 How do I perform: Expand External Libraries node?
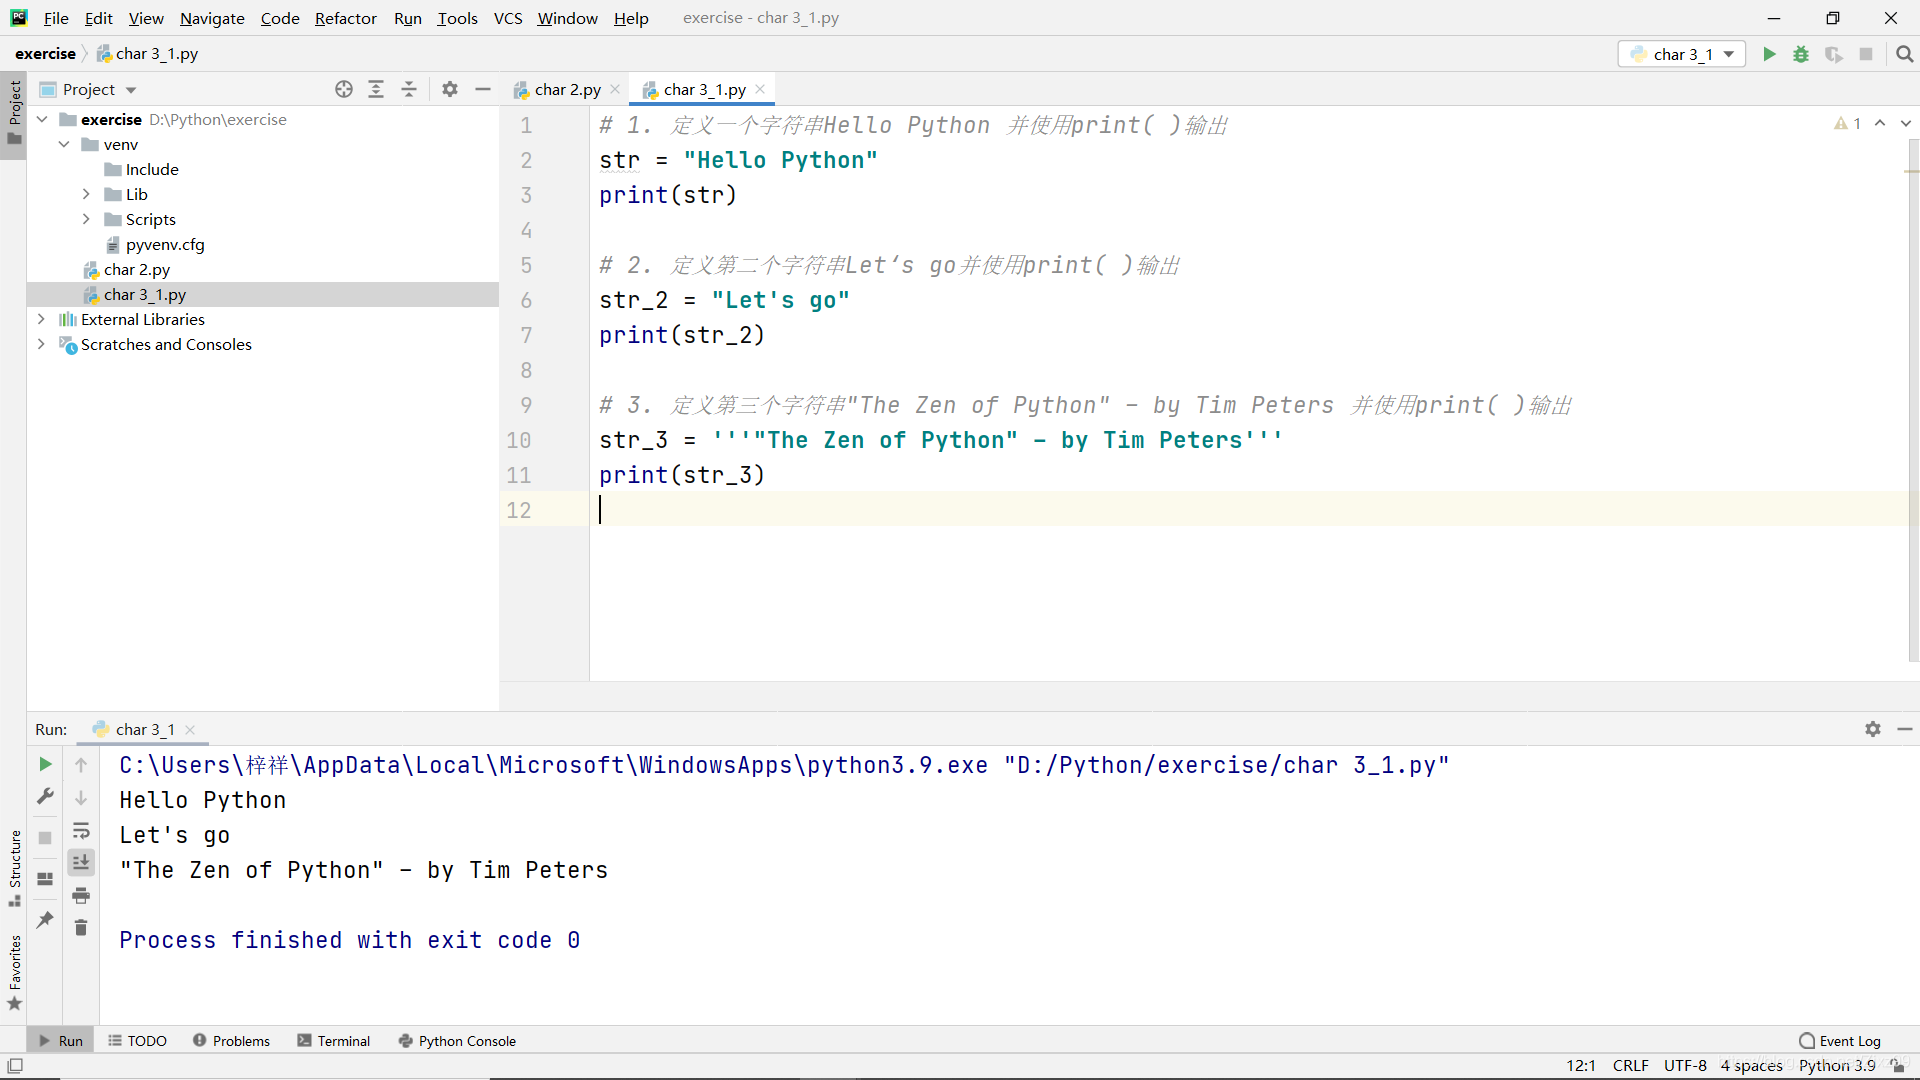pyautogui.click(x=41, y=319)
